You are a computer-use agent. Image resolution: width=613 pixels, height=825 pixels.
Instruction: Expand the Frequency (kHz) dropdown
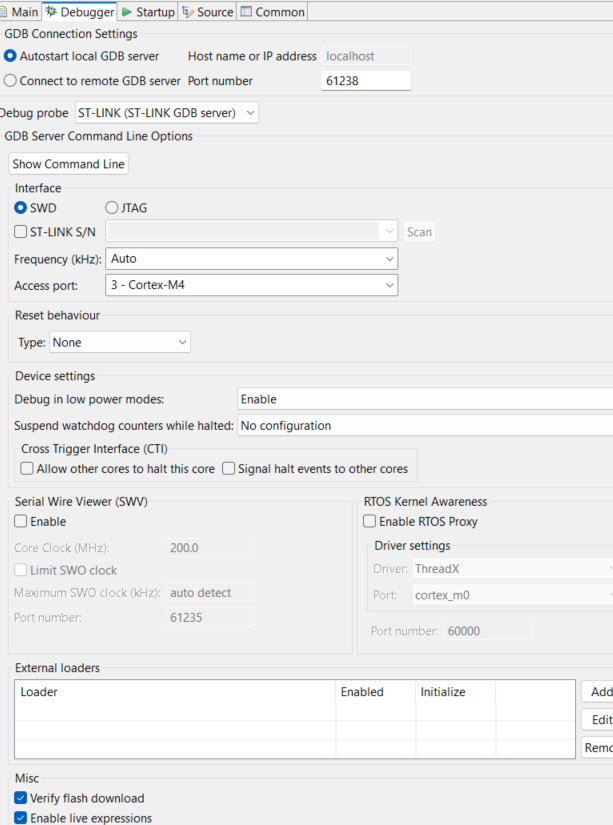(x=251, y=259)
